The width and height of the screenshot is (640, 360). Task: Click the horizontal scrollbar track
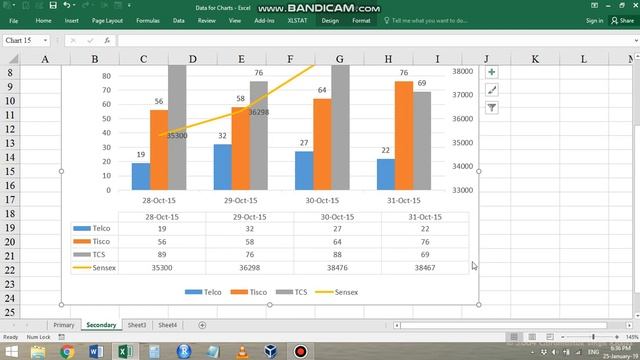(x=503, y=325)
